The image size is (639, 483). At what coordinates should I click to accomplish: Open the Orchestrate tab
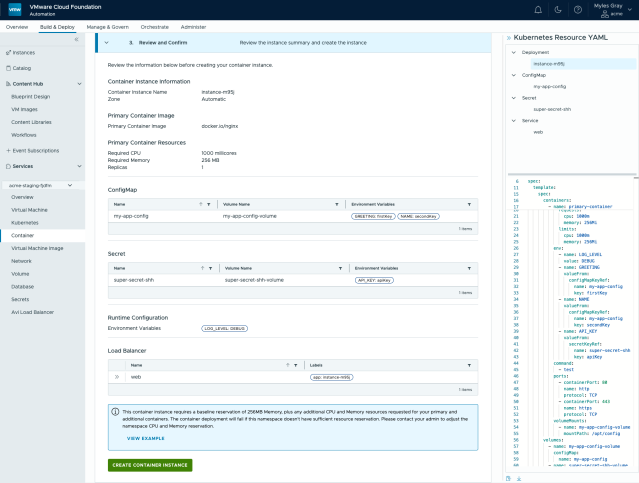[x=154, y=27]
